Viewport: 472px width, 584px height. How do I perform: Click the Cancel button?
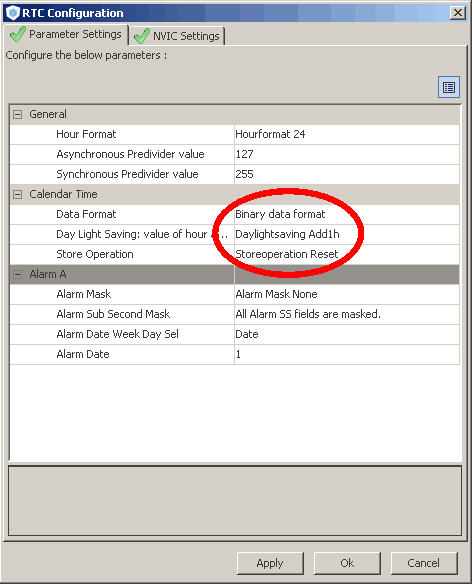point(424,563)
